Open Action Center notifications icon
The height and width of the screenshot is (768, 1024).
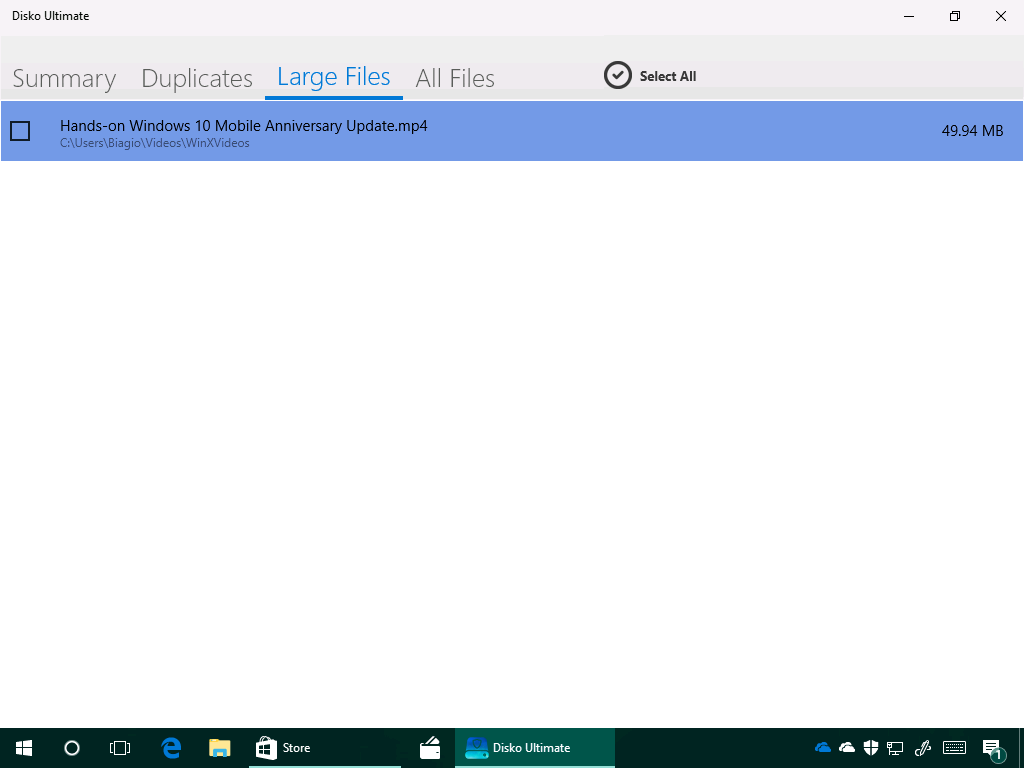[992, 749]
